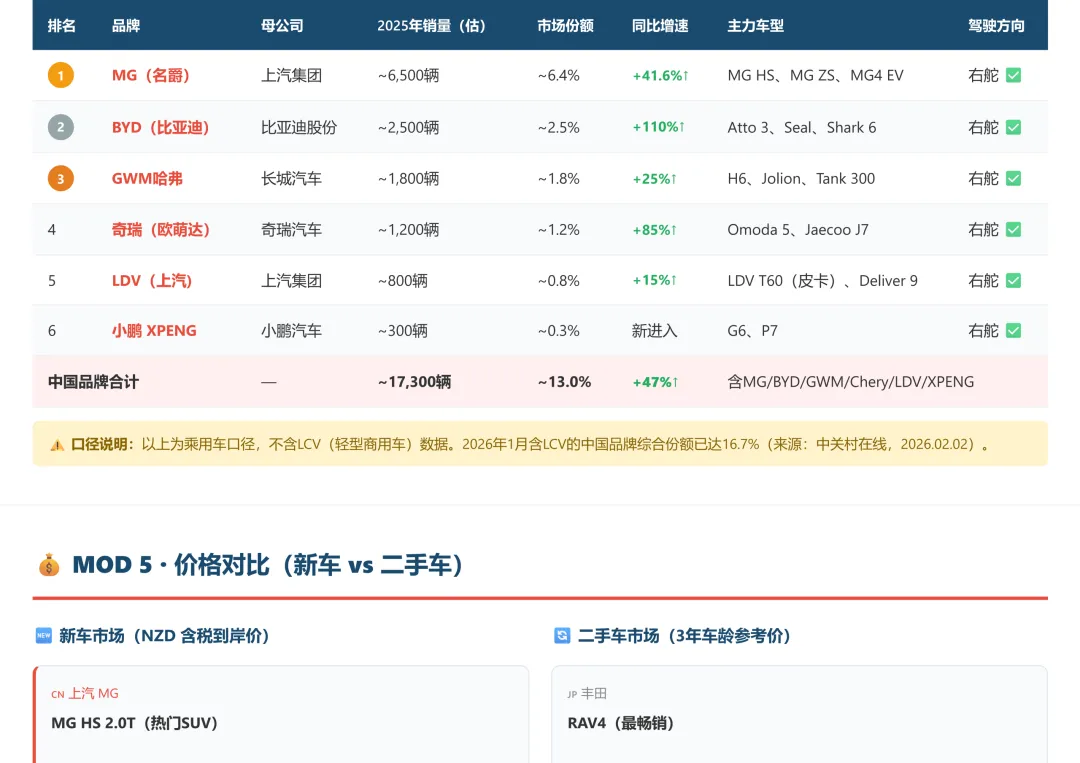Click the green check in LDV row
This screenshot has width=1080, height=763.
[x=1013, y=280]
